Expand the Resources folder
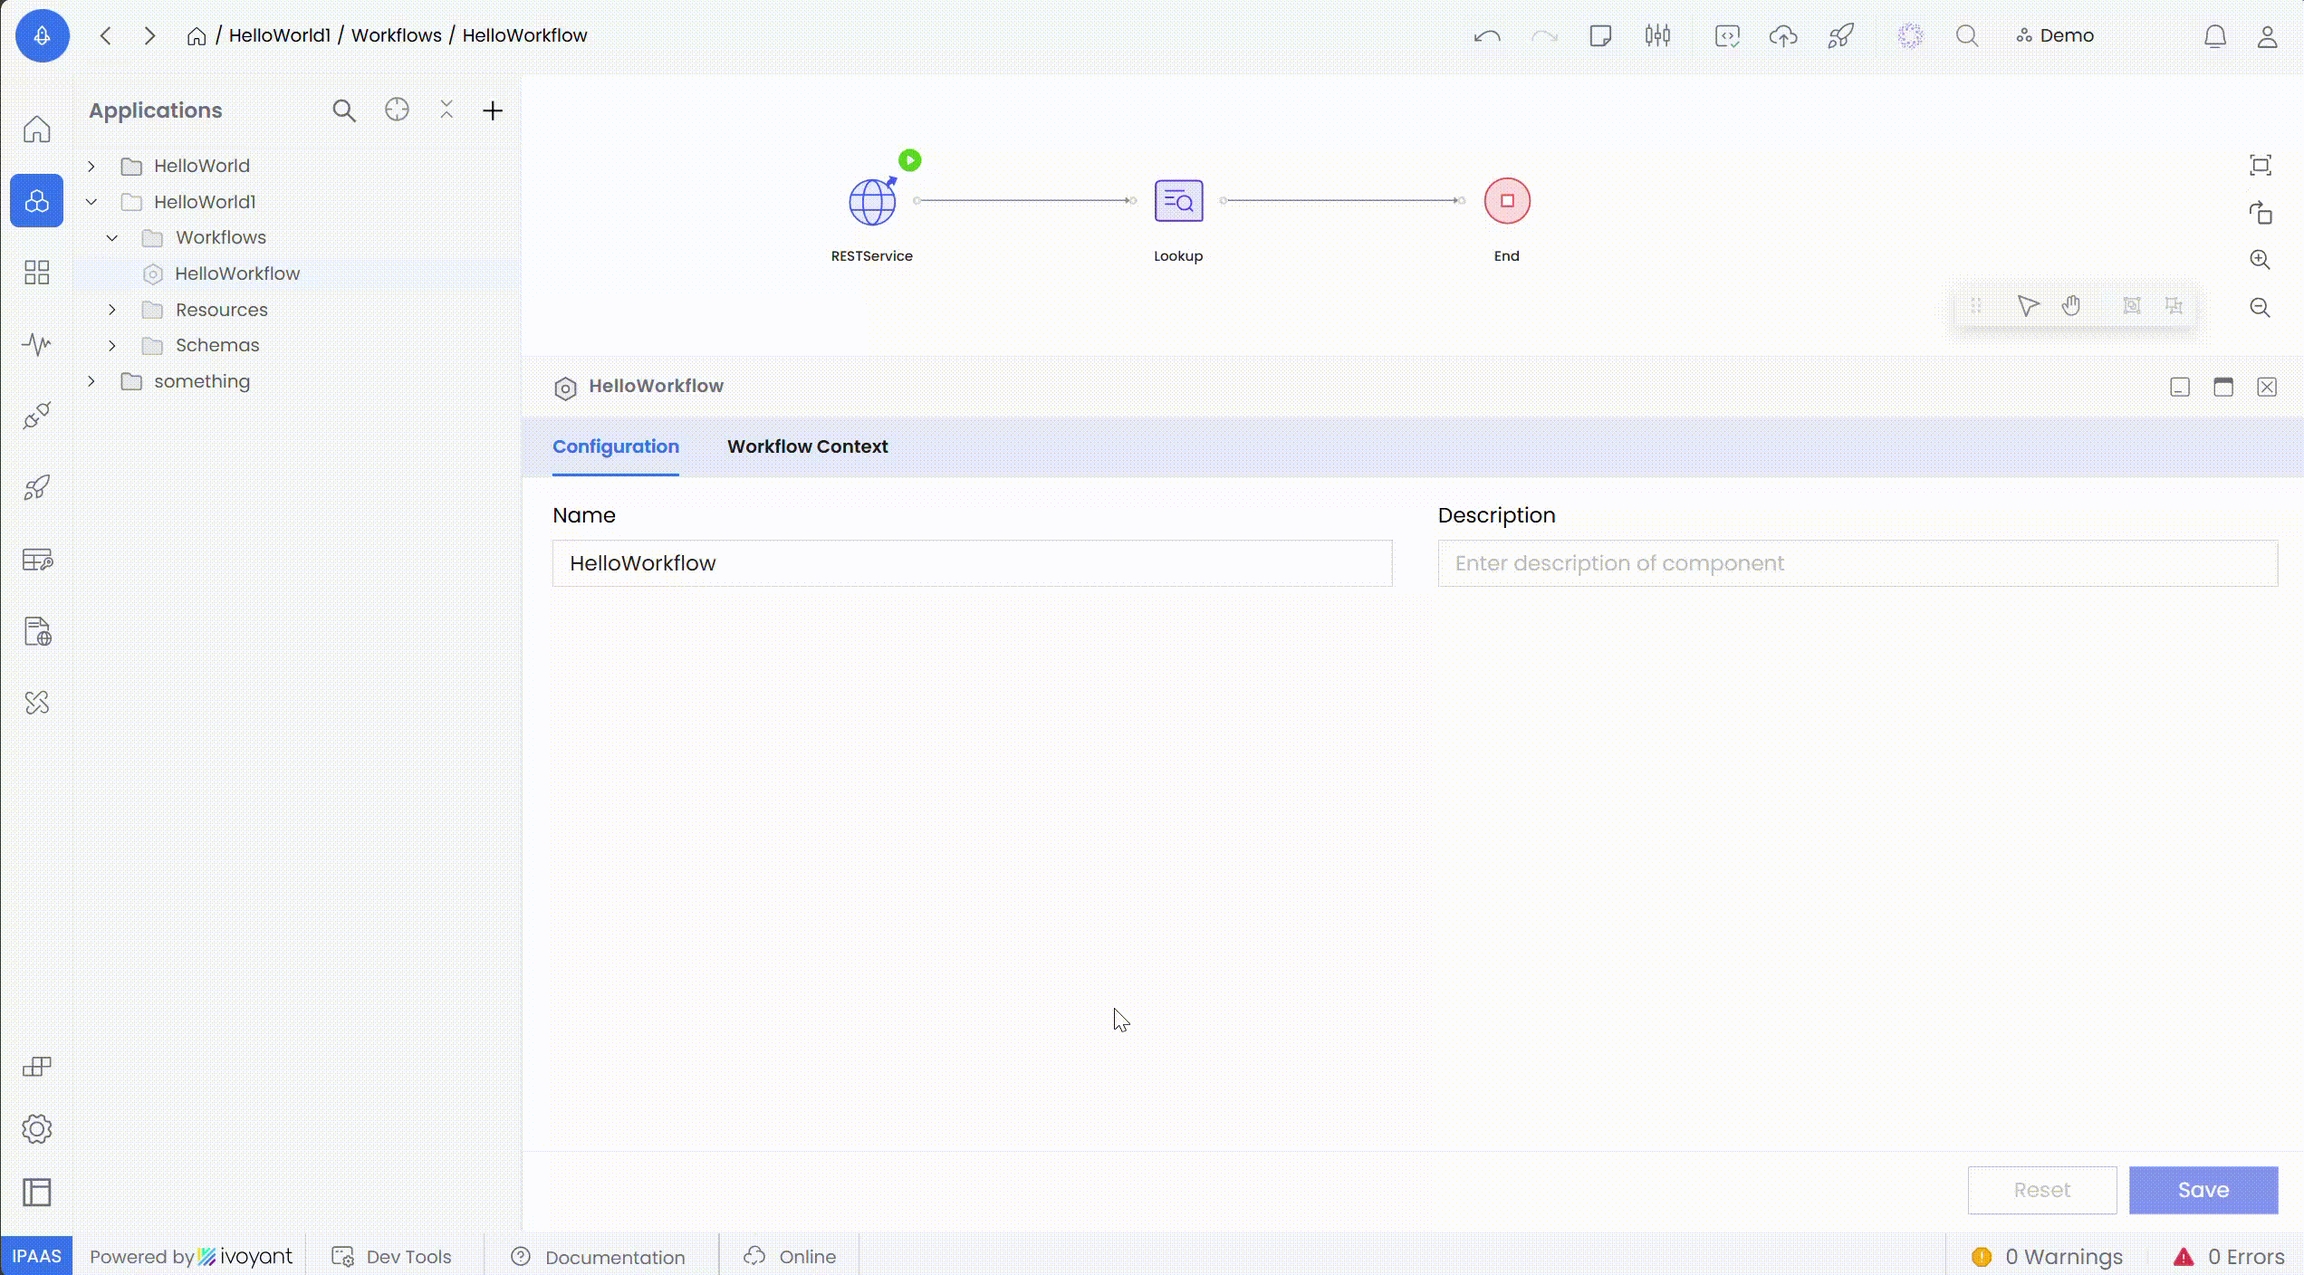This screenshot has height=1275, width=2304. point(112,310)
